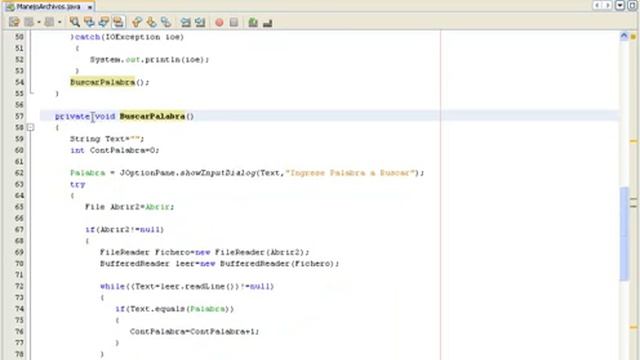
Task: Open the Back history dropdown arrow
Action: 39,22
